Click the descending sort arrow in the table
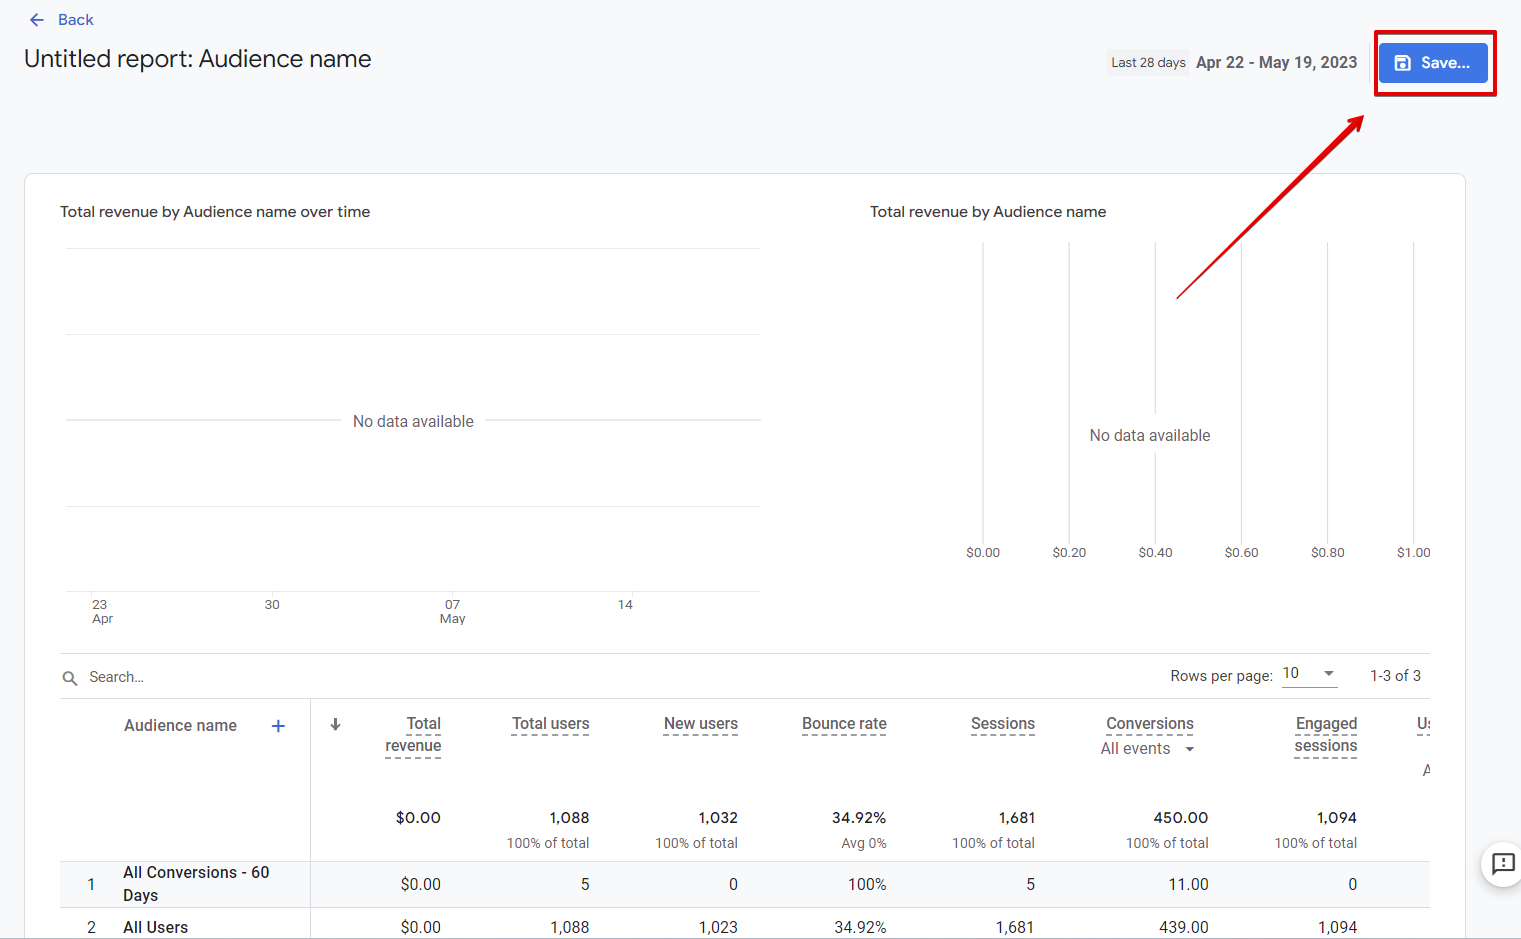Viewport: 1521px width, 939px height. click(335, 725)
